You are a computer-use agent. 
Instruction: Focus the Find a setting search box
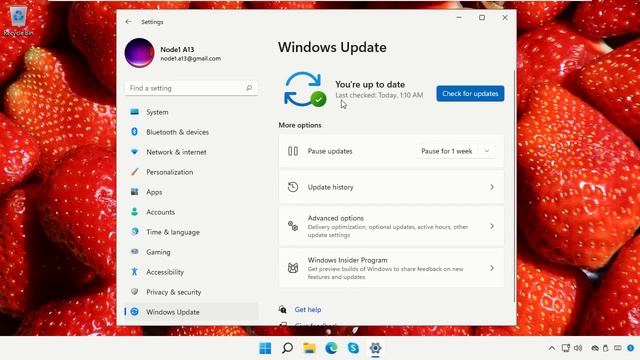click(x=191, y=88)
